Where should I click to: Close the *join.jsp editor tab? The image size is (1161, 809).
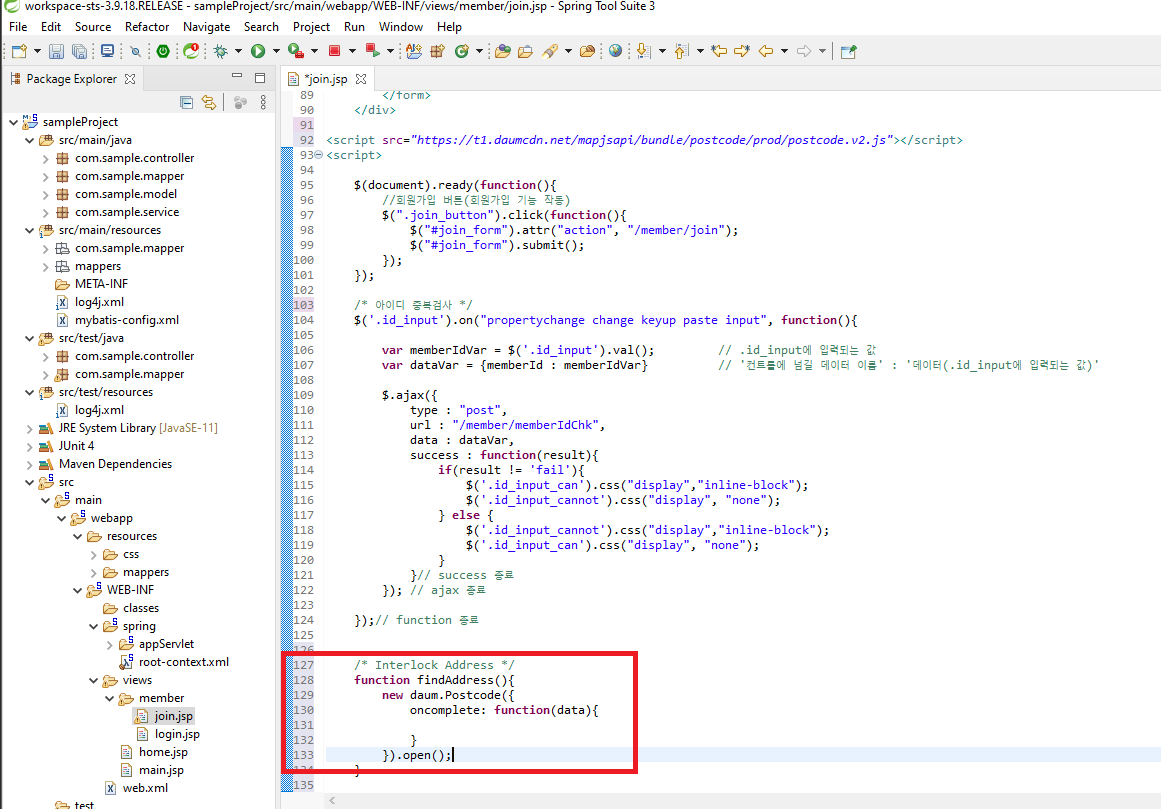(361, 78)
